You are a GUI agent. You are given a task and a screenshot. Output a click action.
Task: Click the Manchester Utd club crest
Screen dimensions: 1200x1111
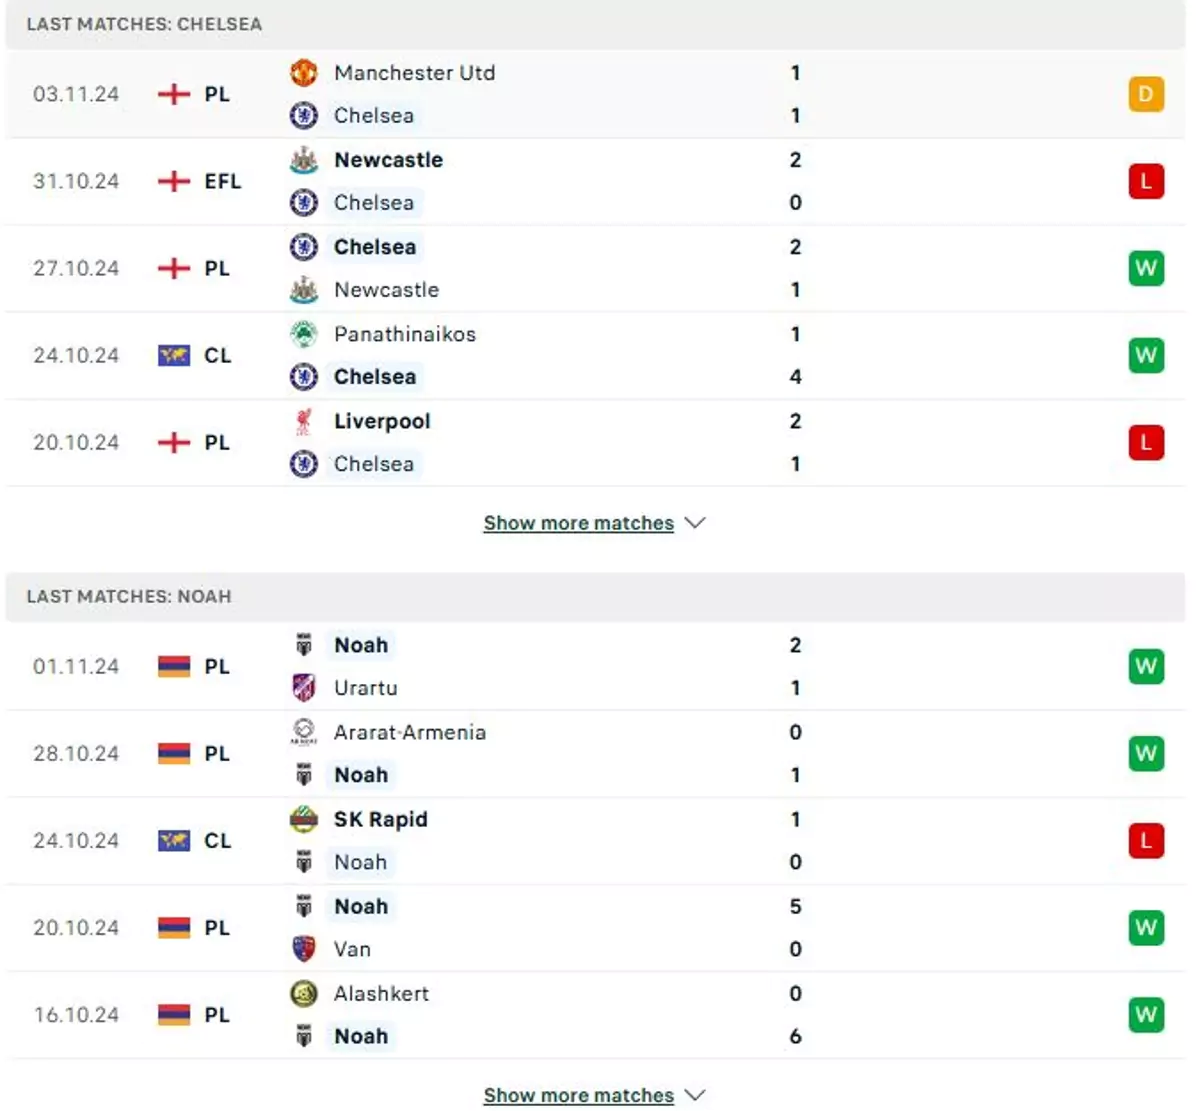point(304,73)
